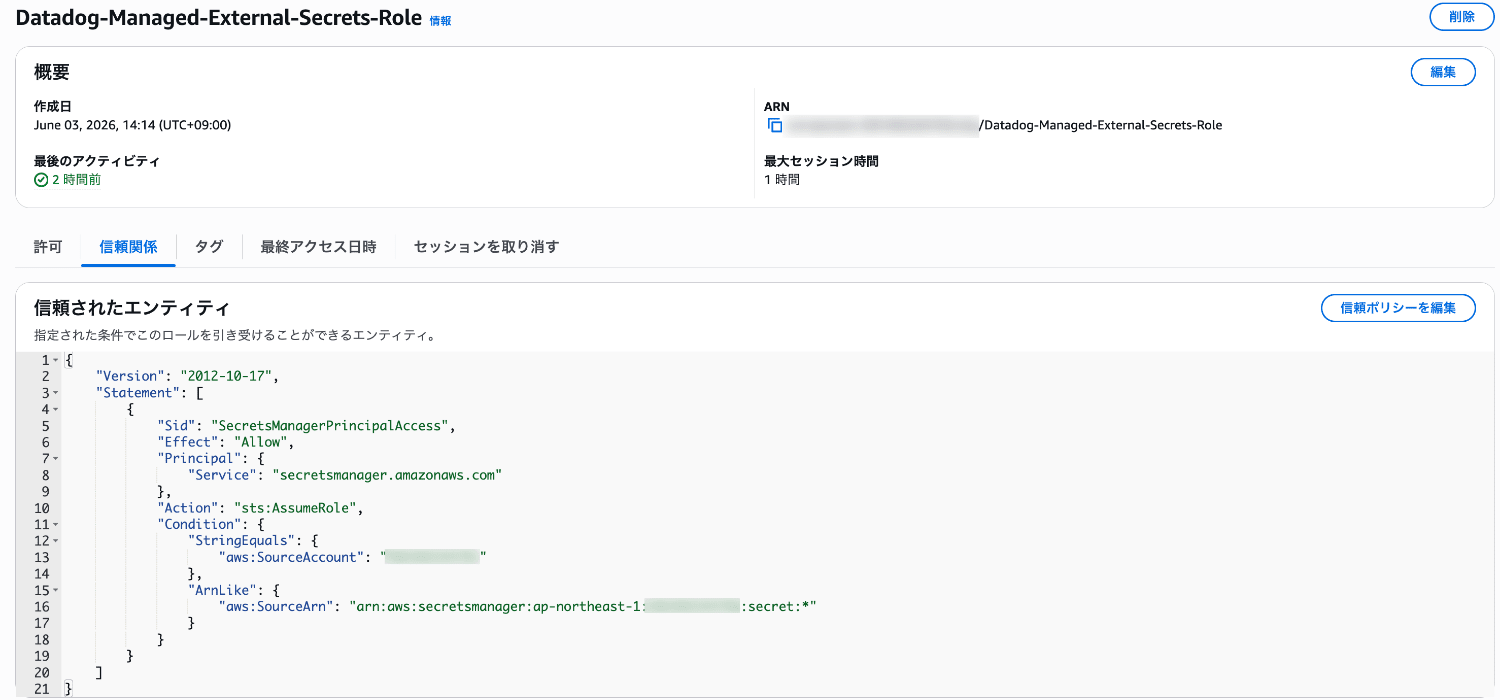Collapse the Principal block fold at line 7
1500x700 pixels.
click(x=56, y=459)
